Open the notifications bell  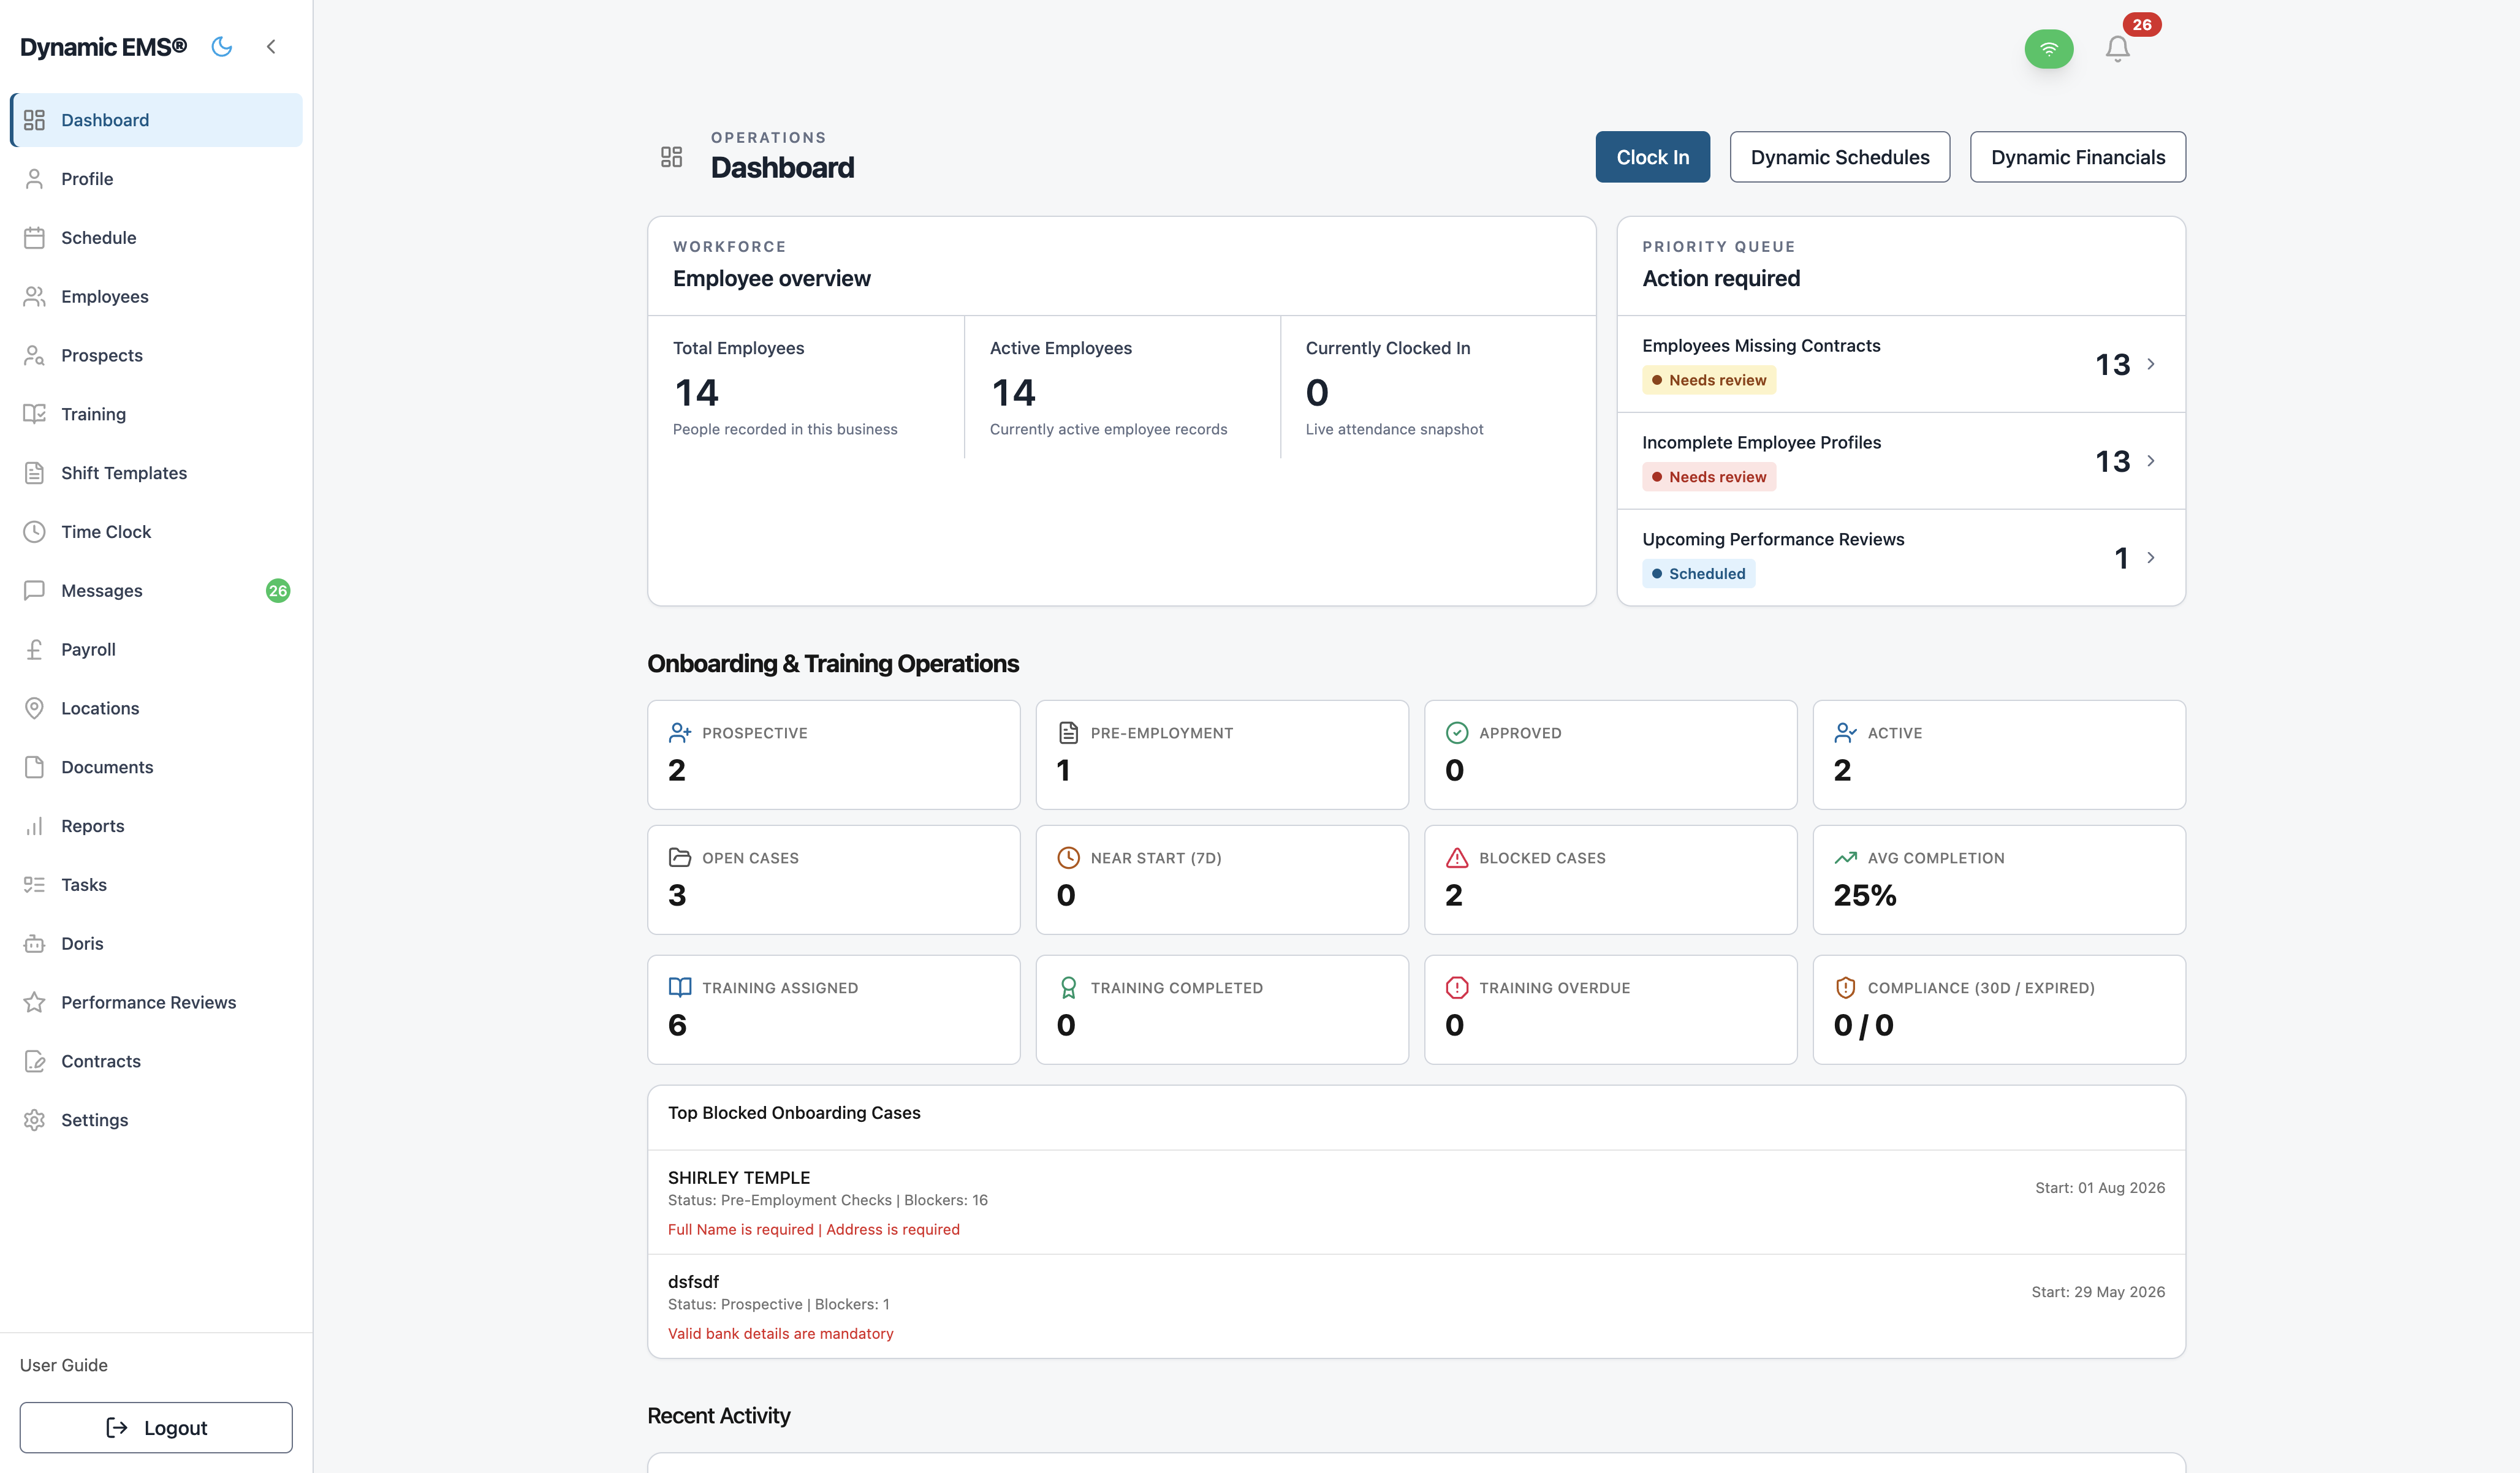[2117, 49]
